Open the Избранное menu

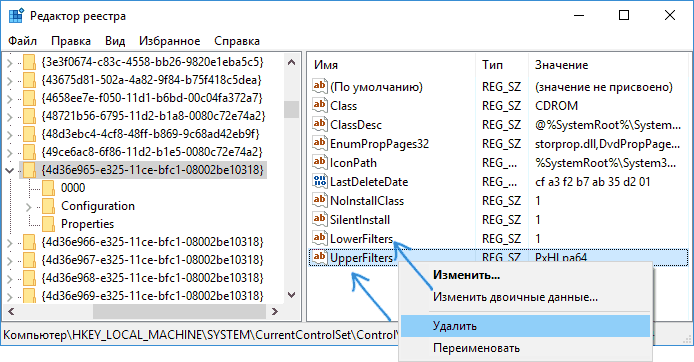[x=170, y=41]
